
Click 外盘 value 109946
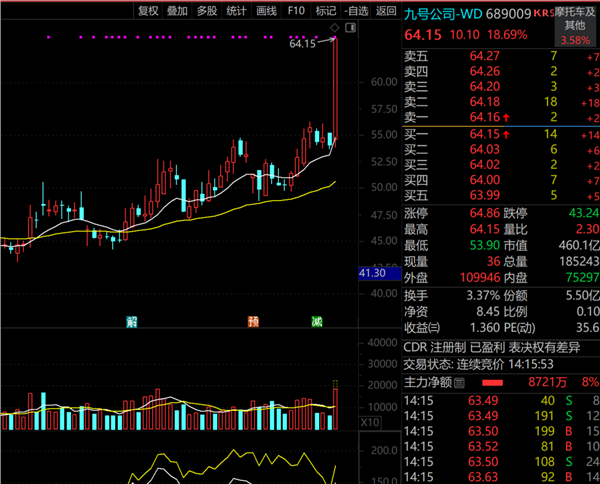pyautogui.click(x=480, y=277)
